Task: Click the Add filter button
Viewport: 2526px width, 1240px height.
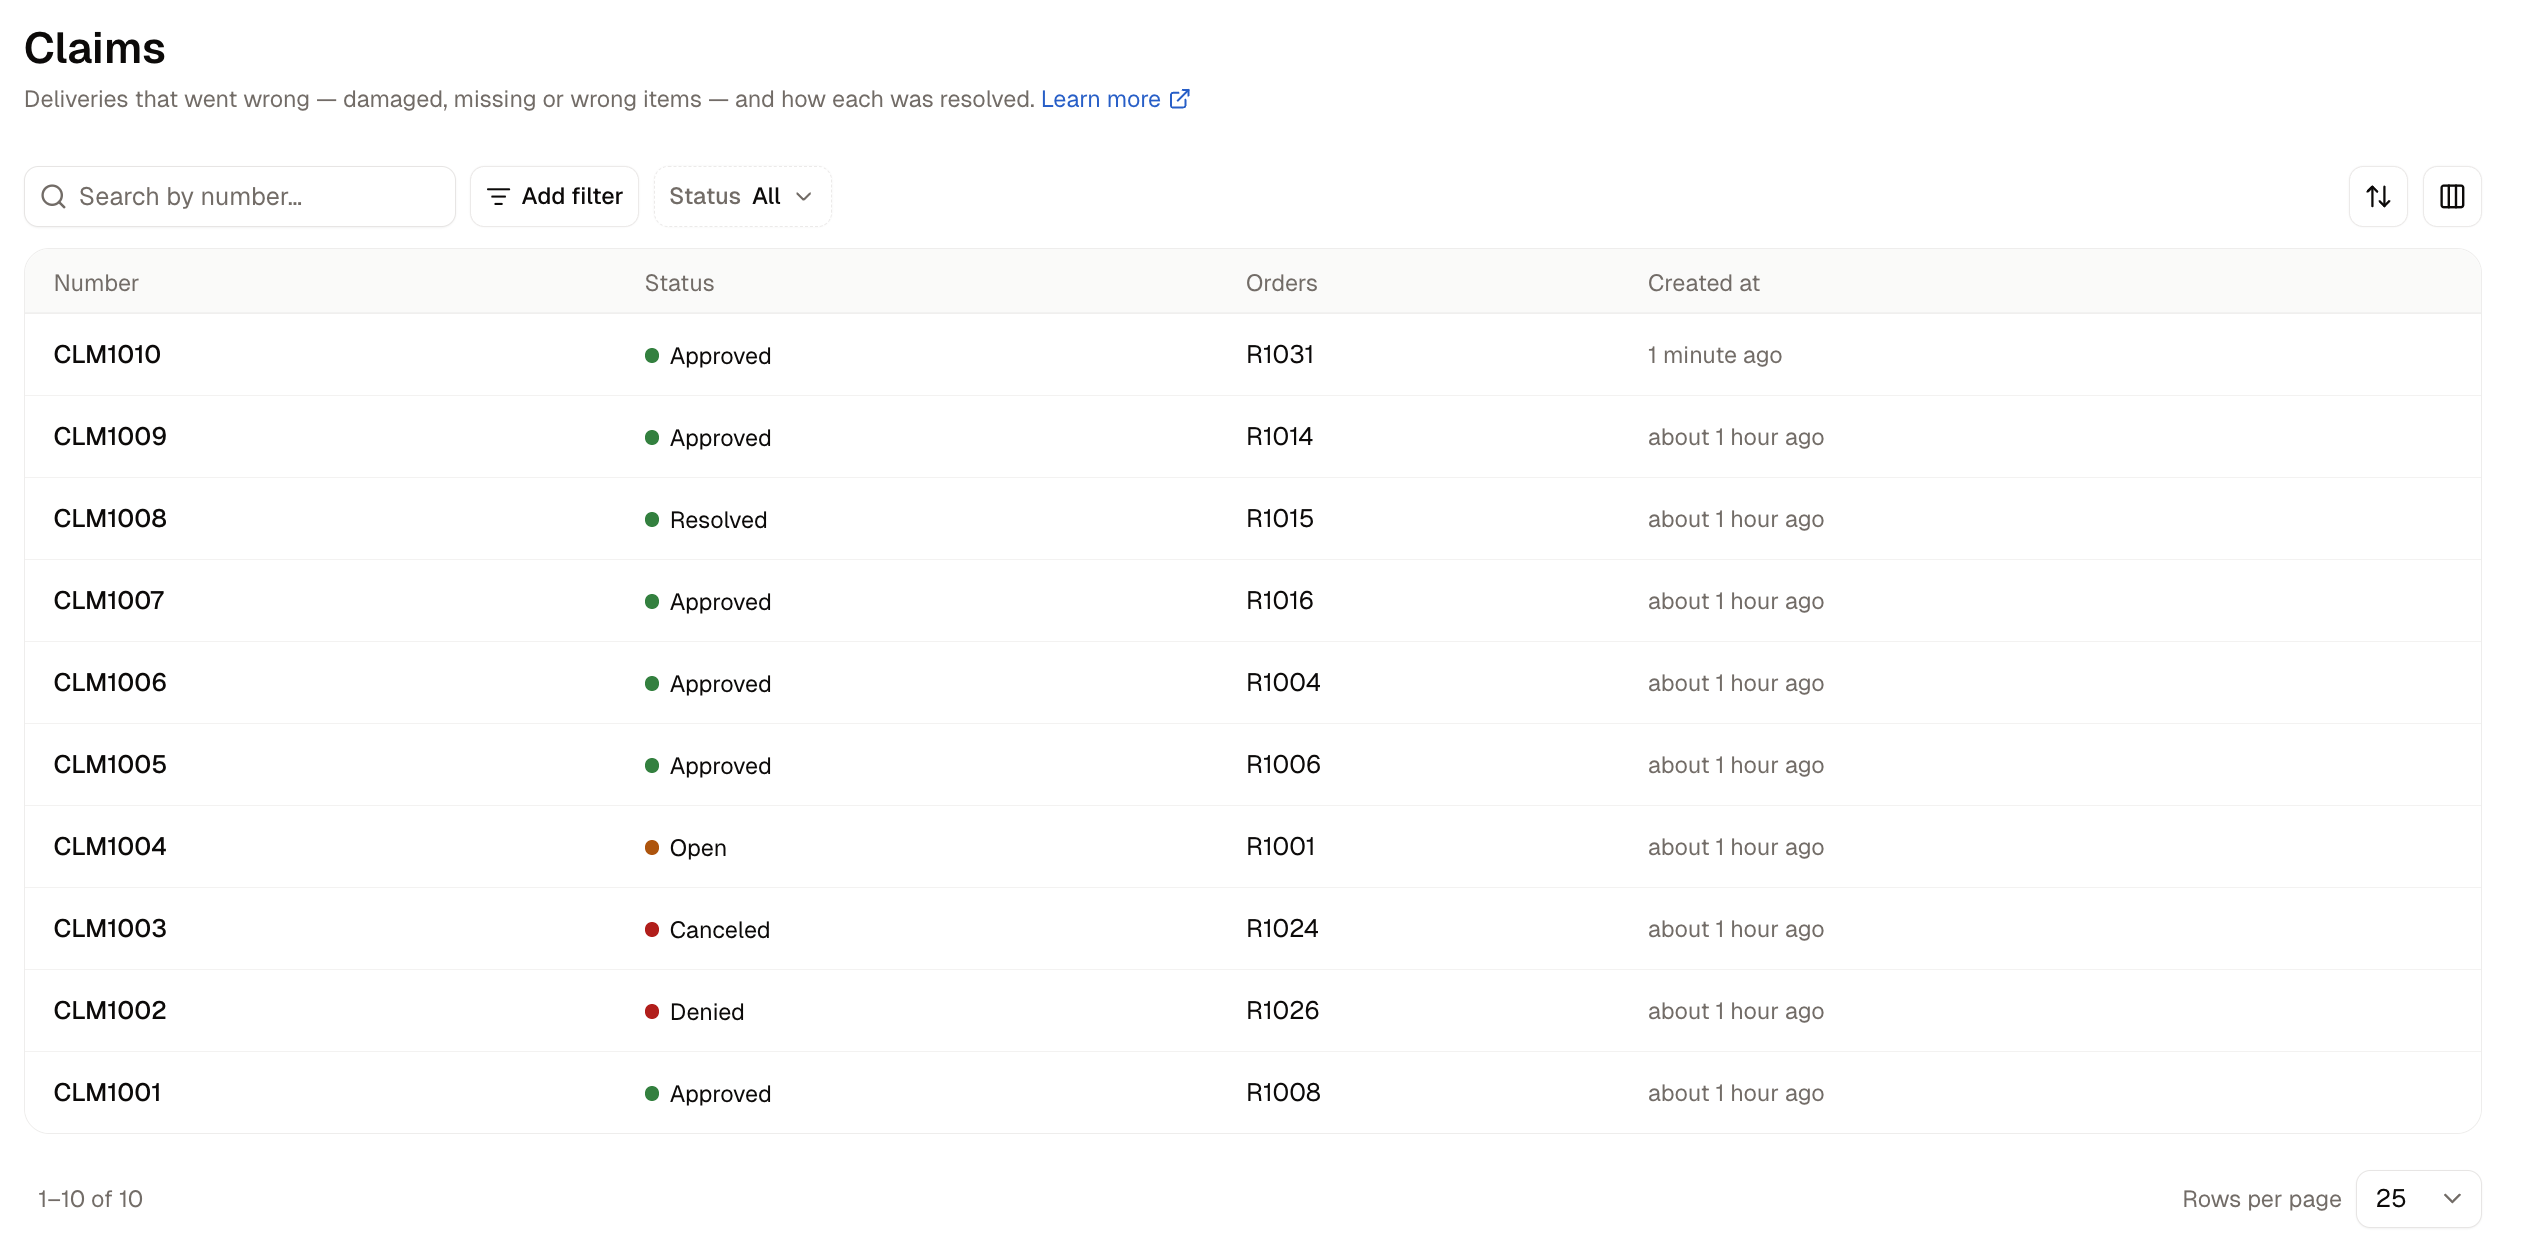Action: click(x=554, y=196)
